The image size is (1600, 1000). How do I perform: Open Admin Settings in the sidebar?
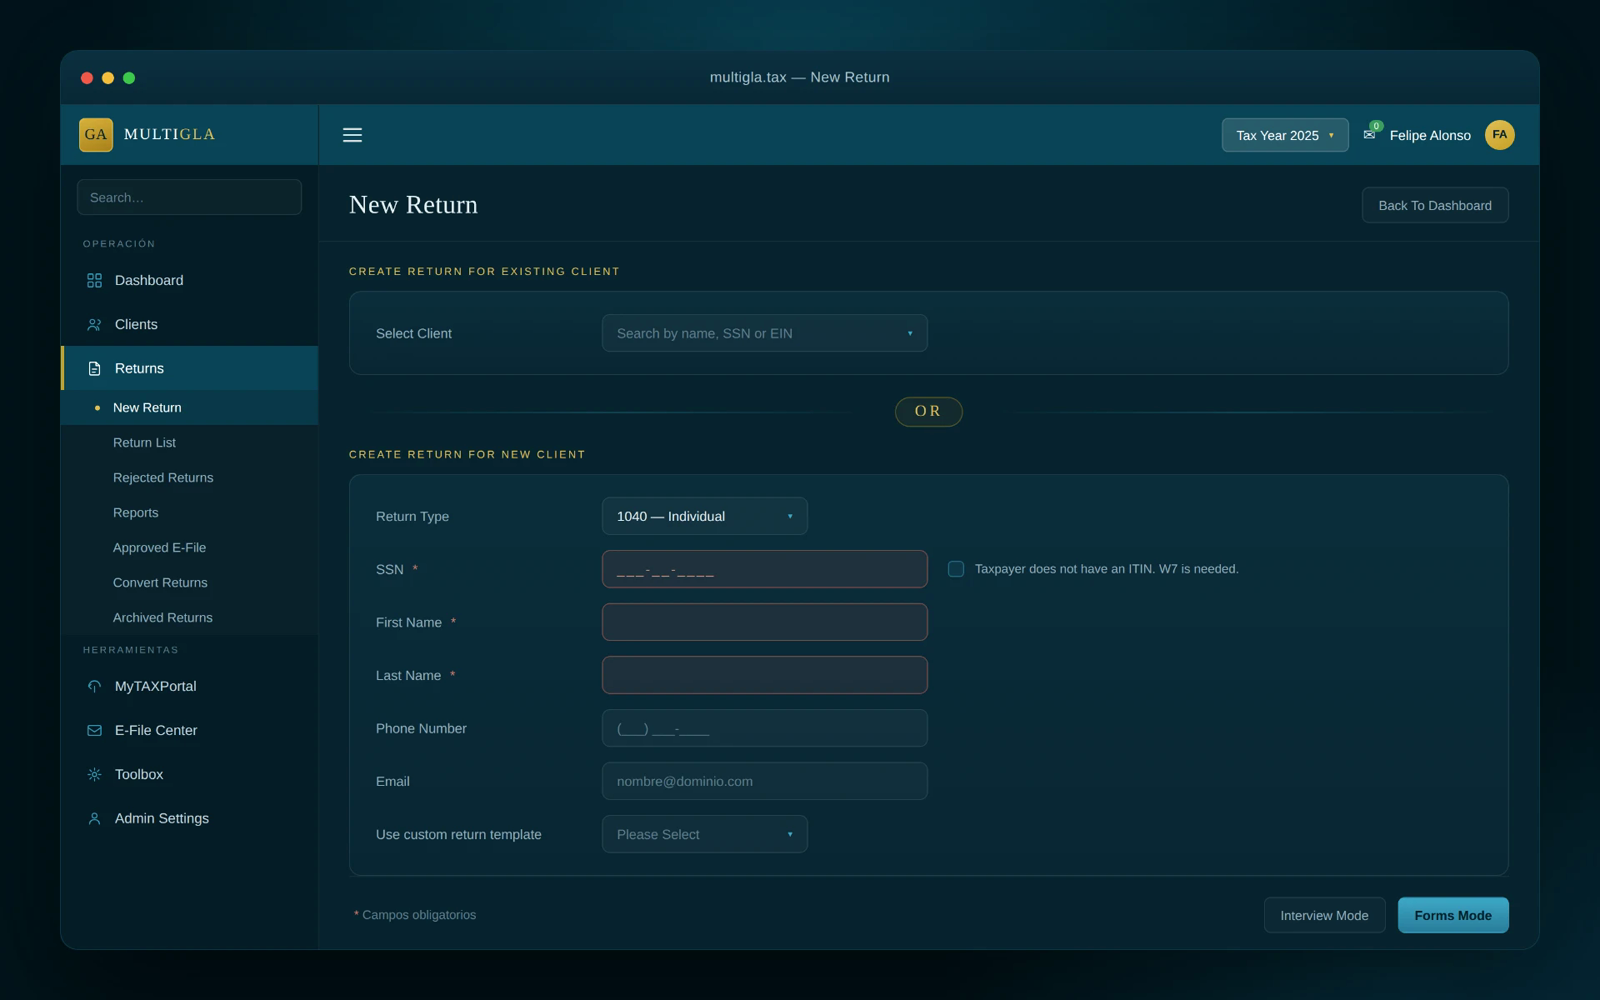click(190, 819)
